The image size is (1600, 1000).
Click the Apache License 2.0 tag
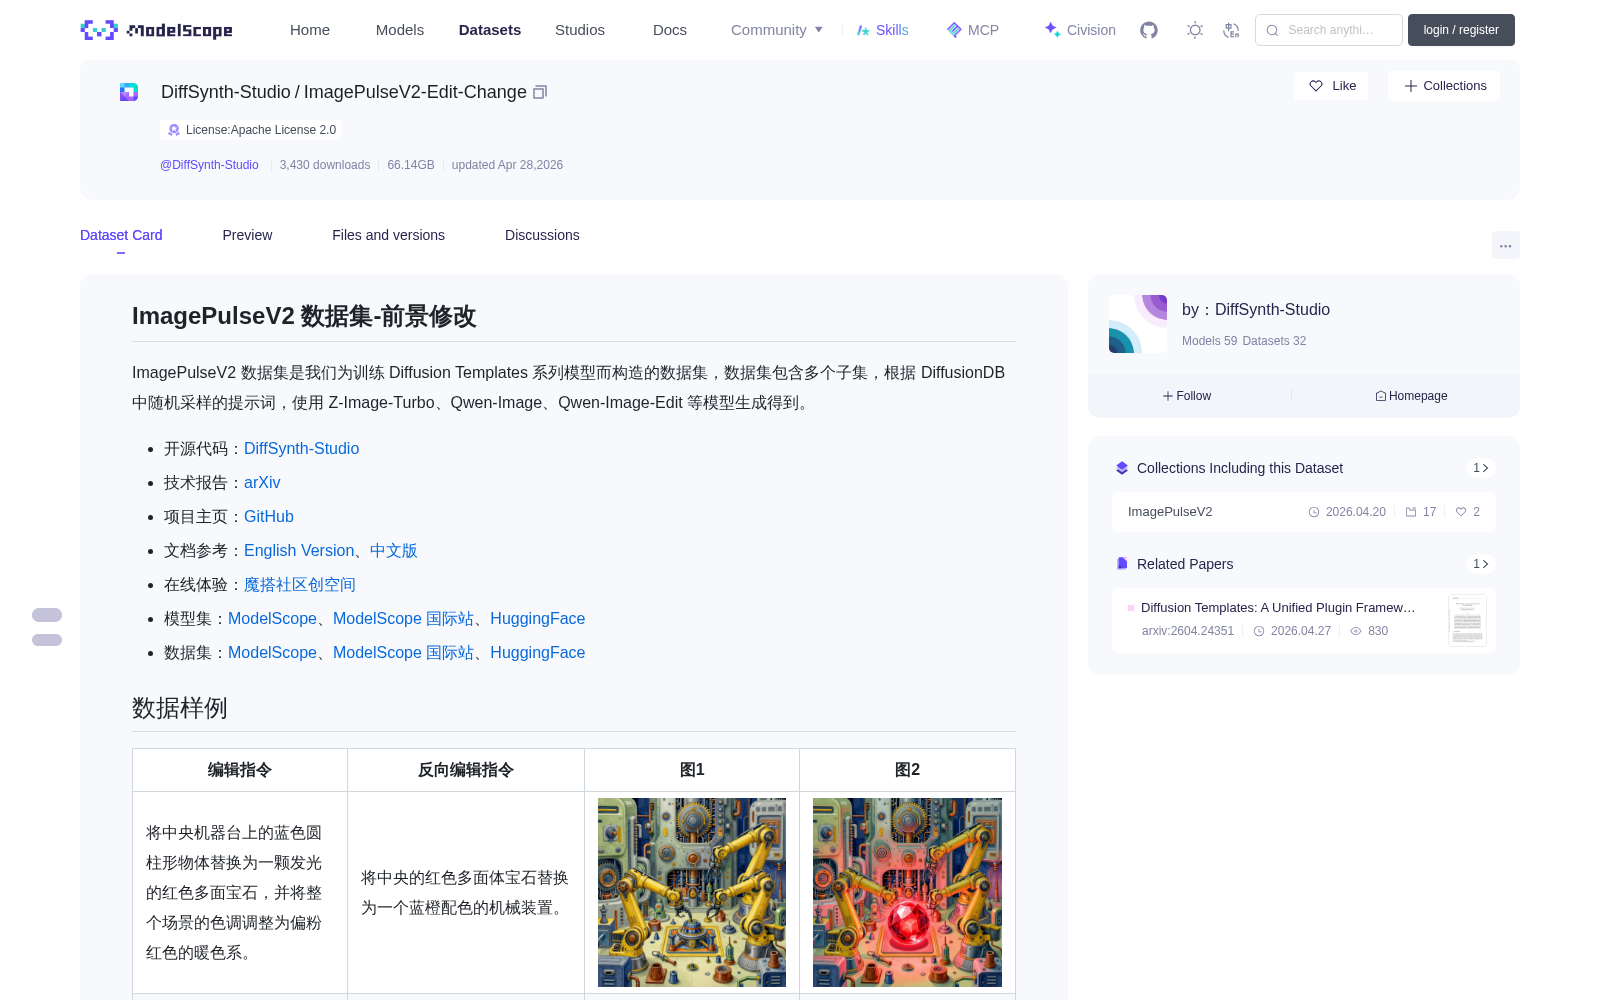[x=250, y=130]
